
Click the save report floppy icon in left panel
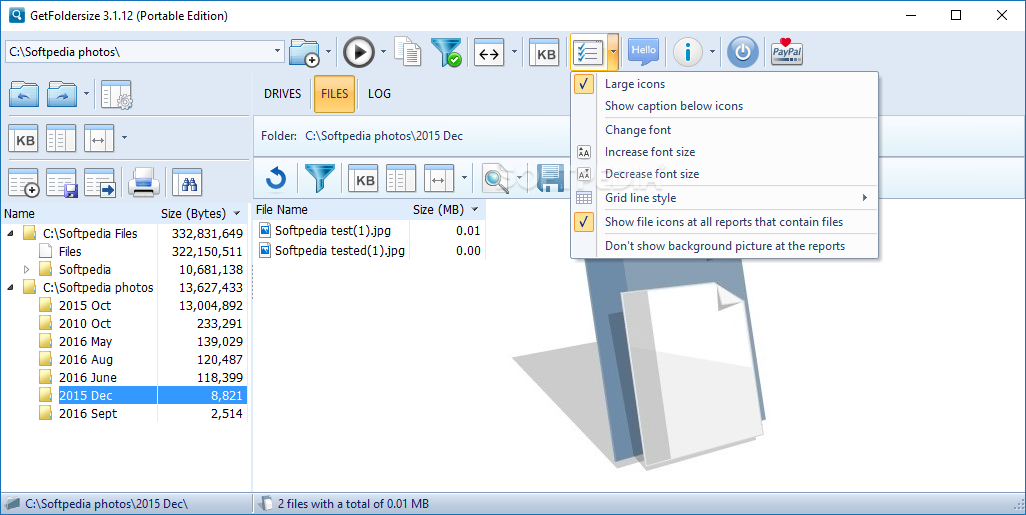point(62,183)
